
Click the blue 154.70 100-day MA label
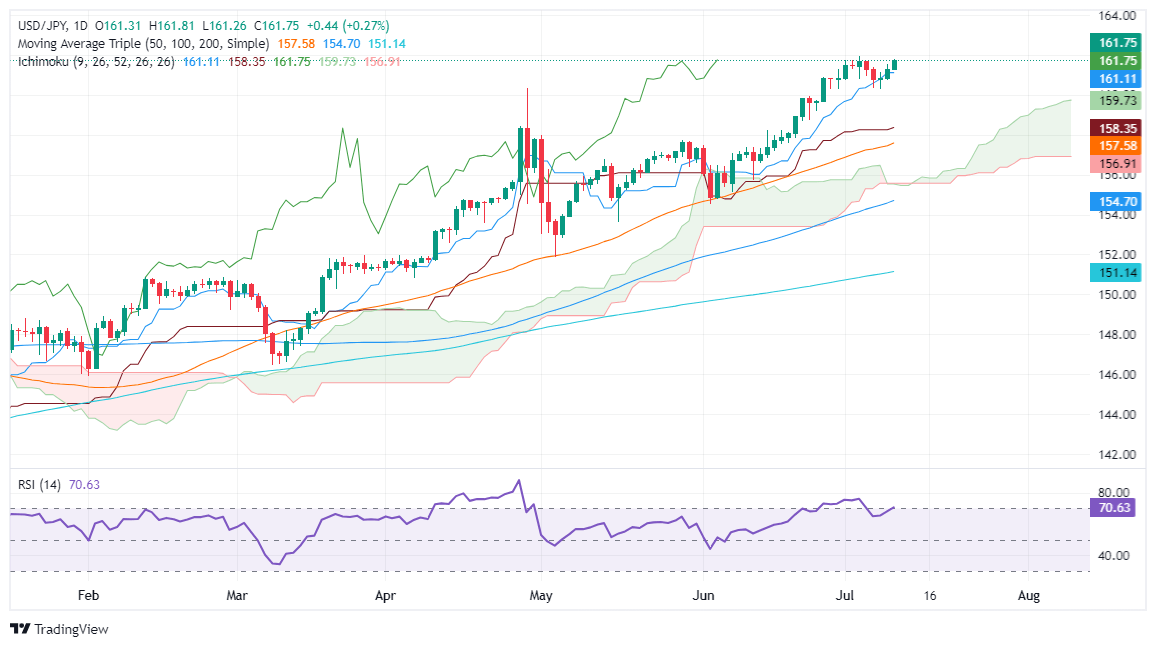1116,201
